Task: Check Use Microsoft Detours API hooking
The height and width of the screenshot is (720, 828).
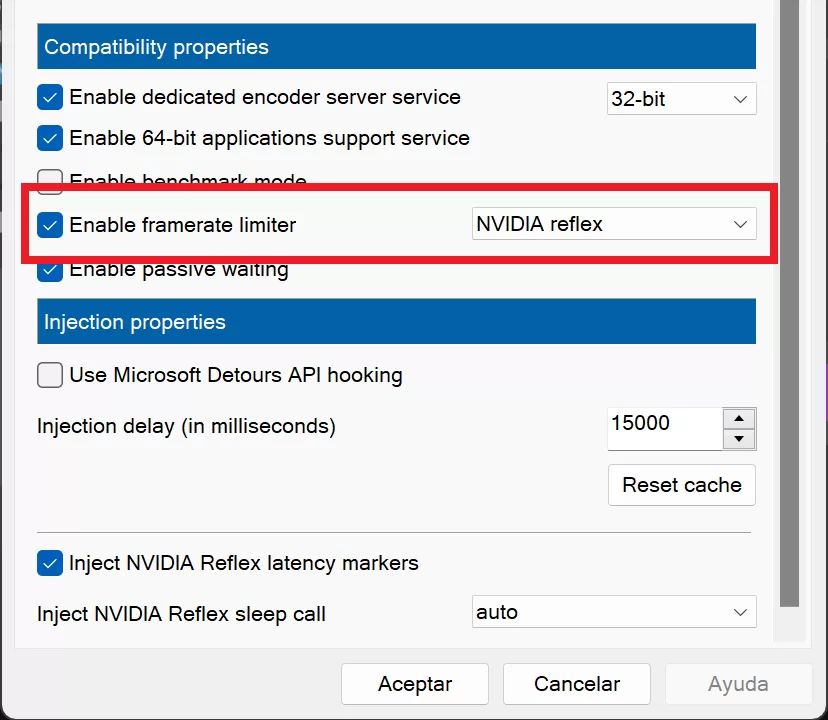Action: click(50, 375)
